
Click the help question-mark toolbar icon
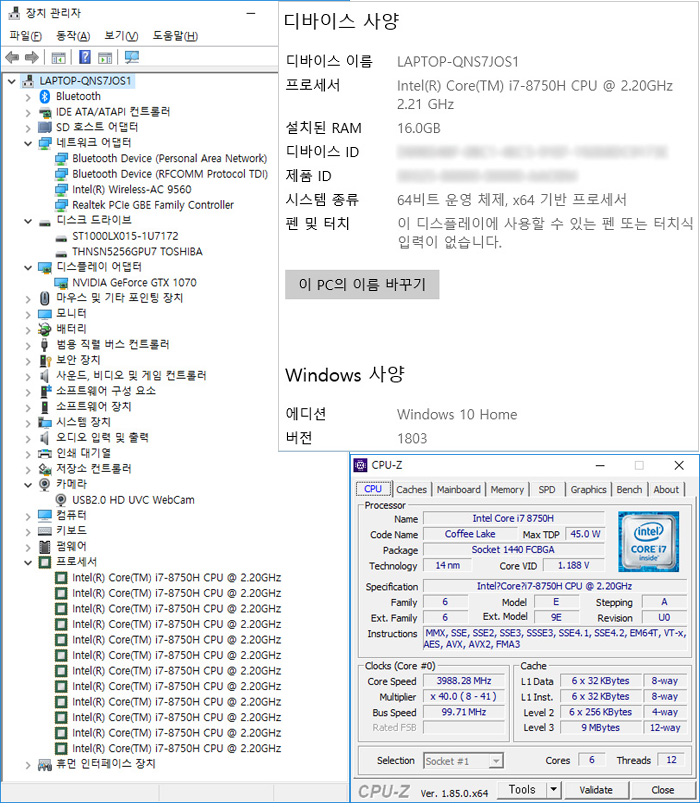pyautogui.click(x=84, y=57)
